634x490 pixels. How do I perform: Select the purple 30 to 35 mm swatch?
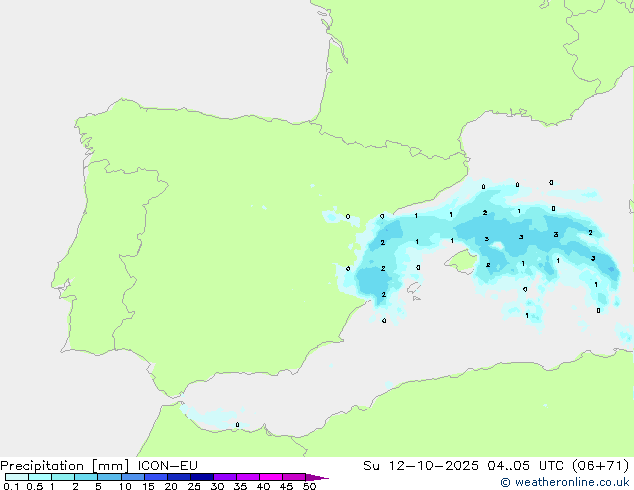(x=225, y=477)
